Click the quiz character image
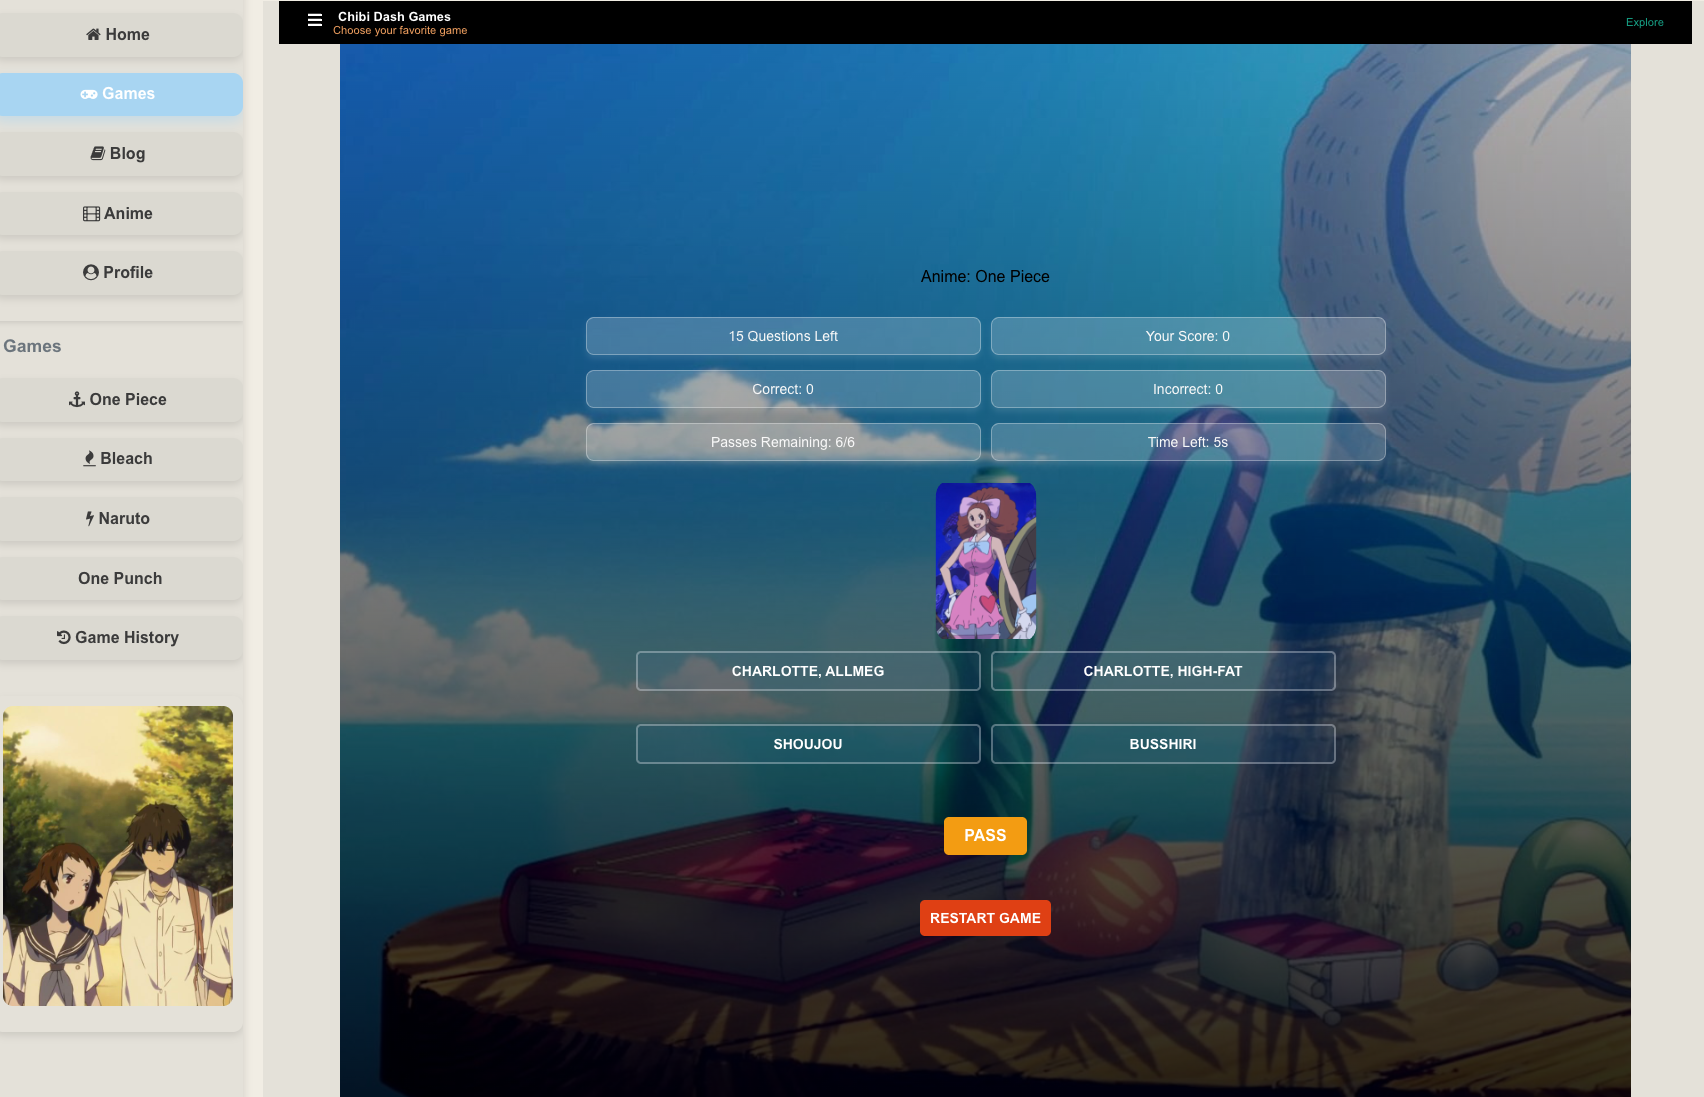Viewport: 1704px width, 1097px height. 985,561
